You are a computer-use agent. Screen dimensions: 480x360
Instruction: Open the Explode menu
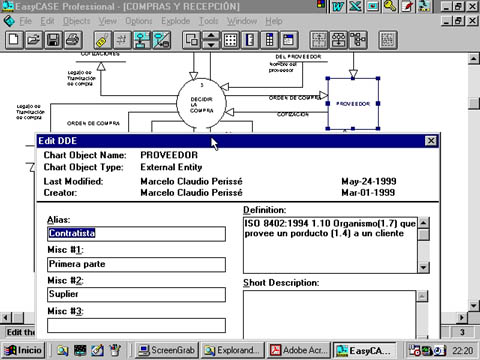176,21
